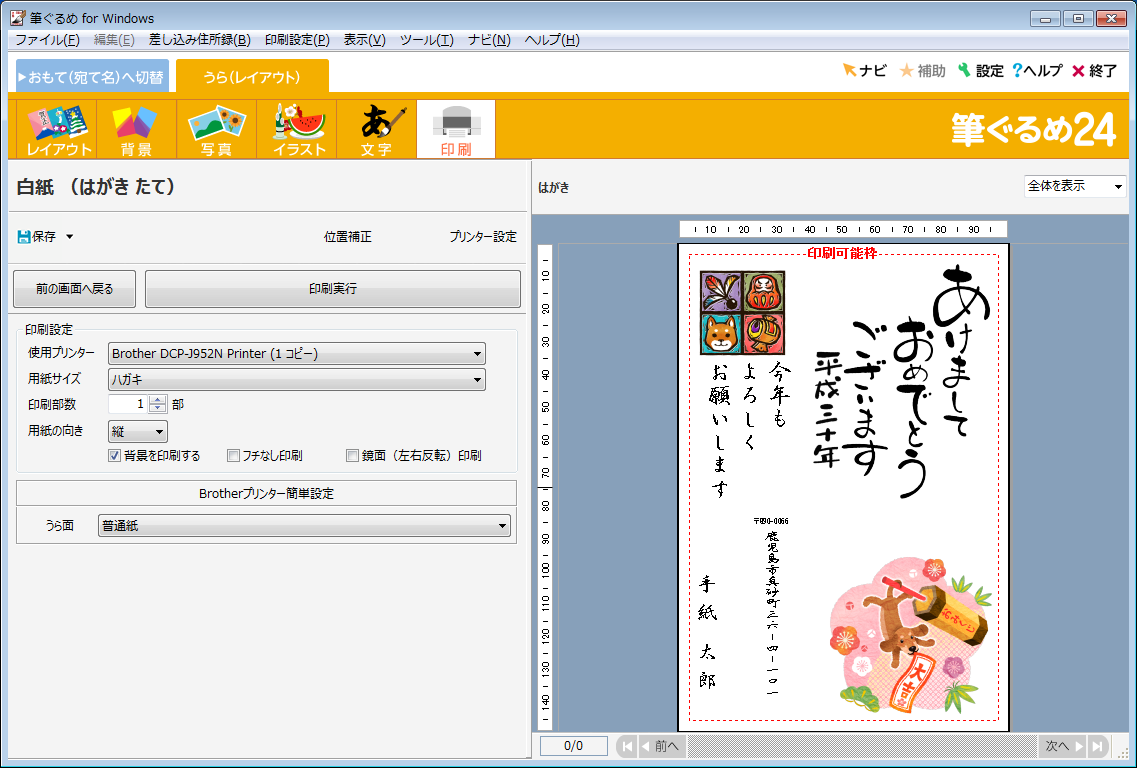The height and width of the screenshot is (768, 1137).
Task: Open the 文字 text tool
Action: pos(376,130)
